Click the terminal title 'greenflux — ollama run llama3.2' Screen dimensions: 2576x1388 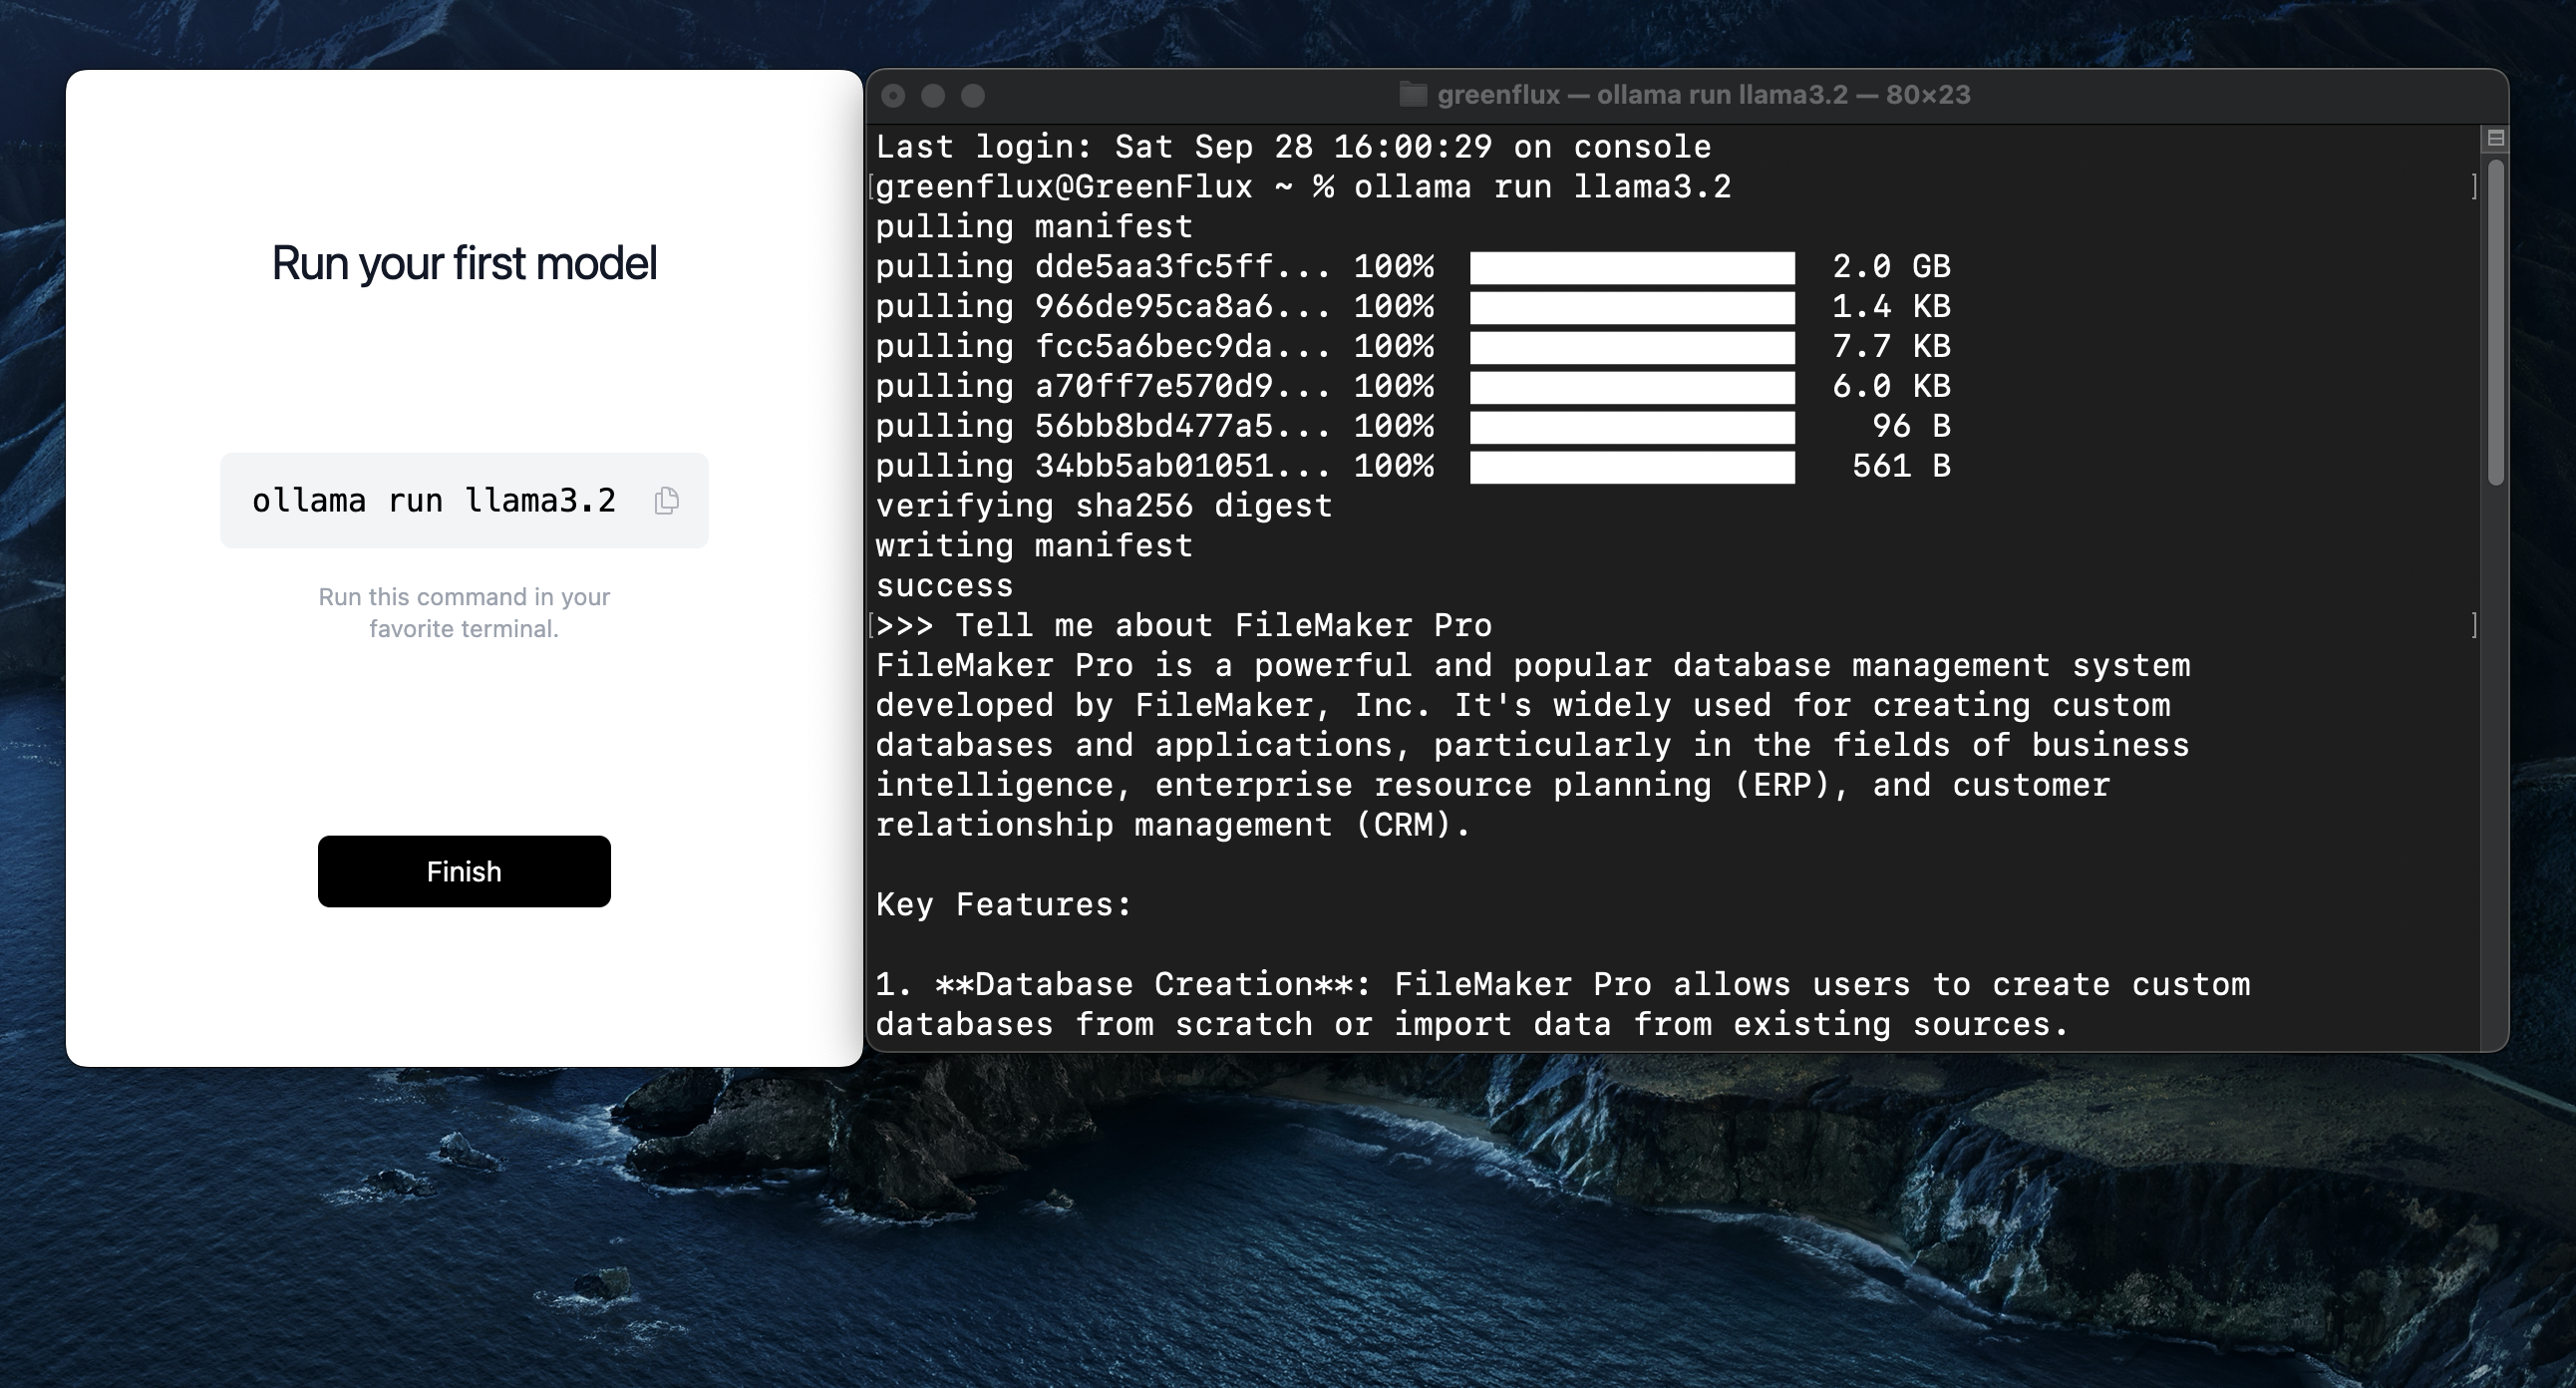tap(1703, 95)
